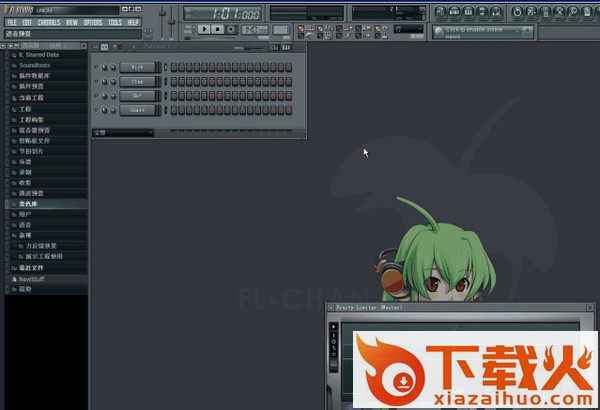
Task: Open the Clap channel settings
Action: 137,82
